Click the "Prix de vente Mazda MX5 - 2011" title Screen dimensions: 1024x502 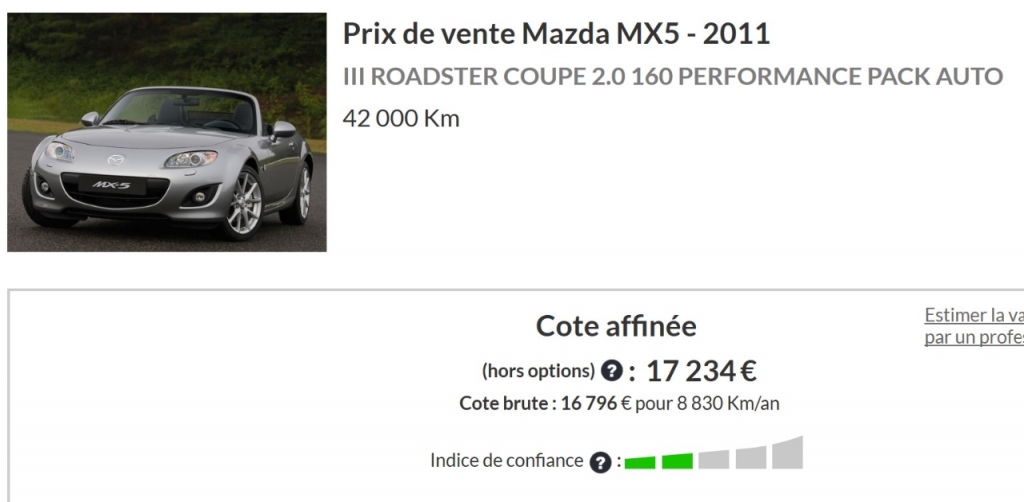pos(556,34)
